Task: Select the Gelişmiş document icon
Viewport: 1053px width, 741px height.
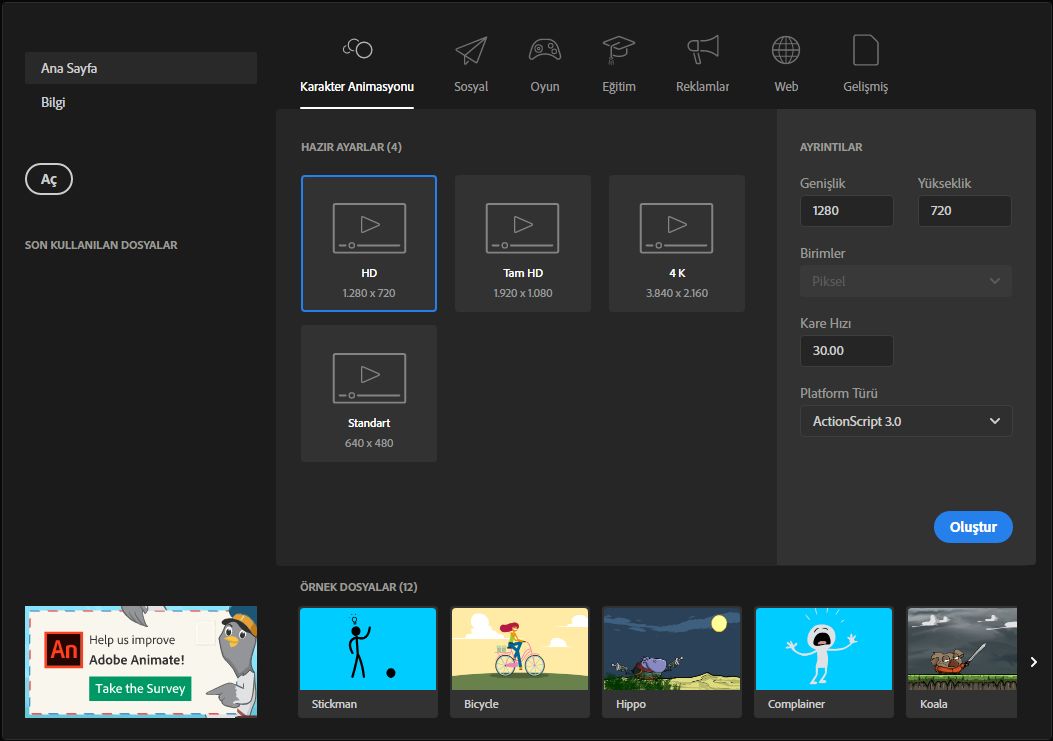Action: point(865,51)
